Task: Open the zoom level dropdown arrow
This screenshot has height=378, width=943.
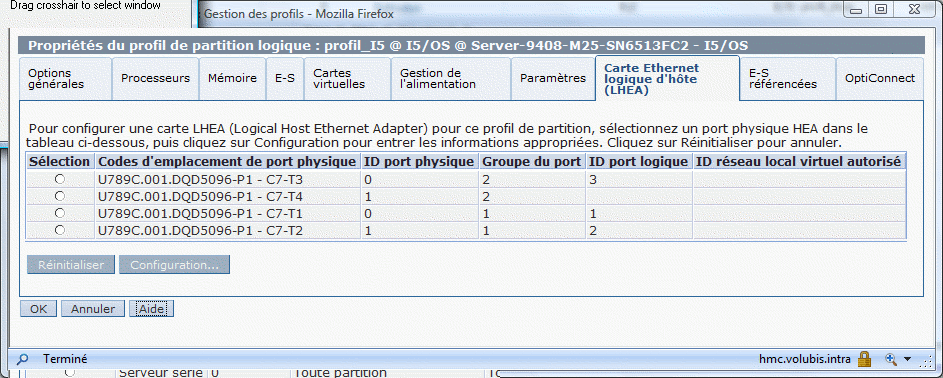Action: [907, 359]
